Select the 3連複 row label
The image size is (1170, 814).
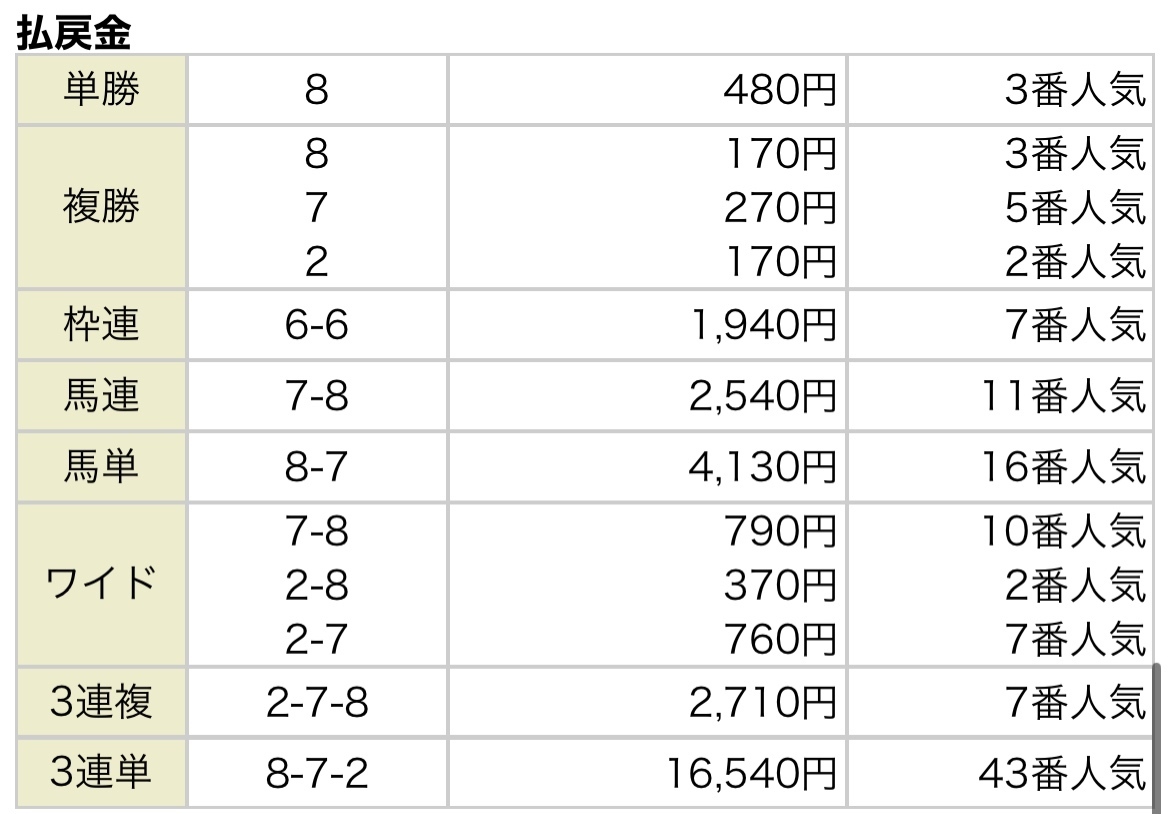(x=101, y=702)
